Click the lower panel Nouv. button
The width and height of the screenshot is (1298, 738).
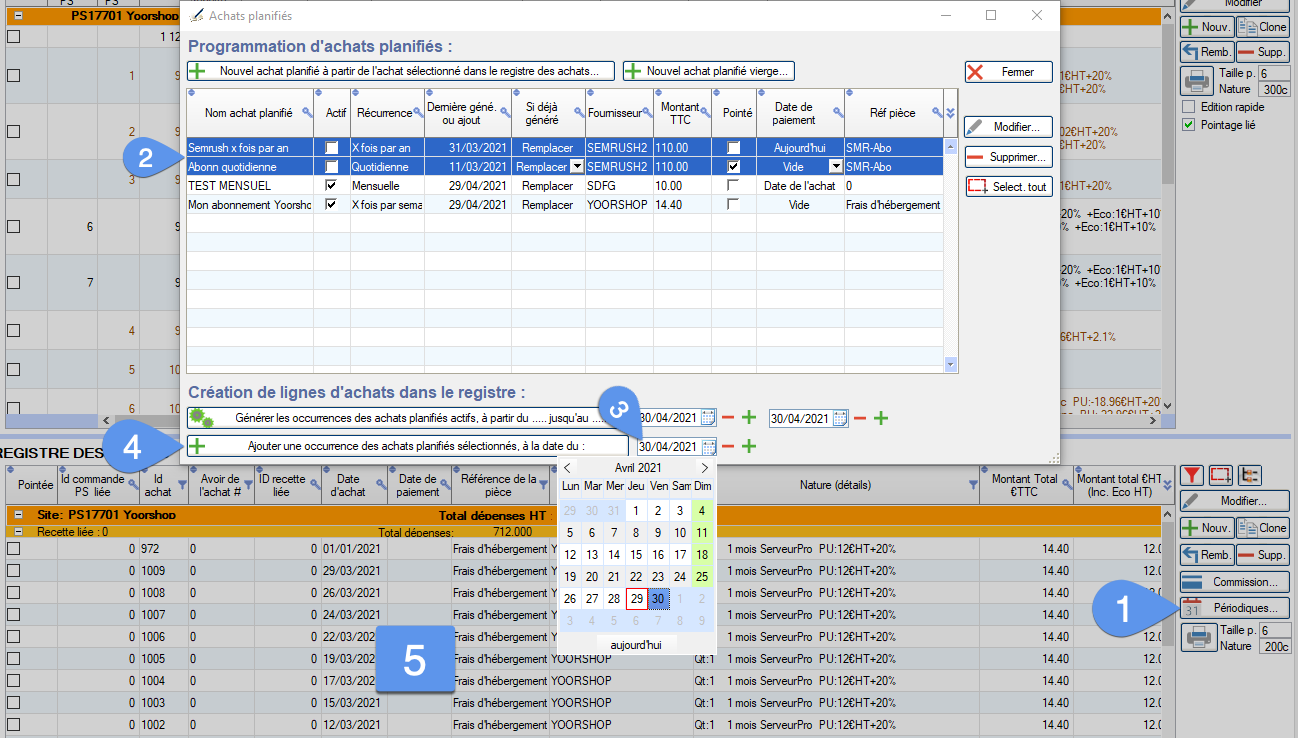1207,528
